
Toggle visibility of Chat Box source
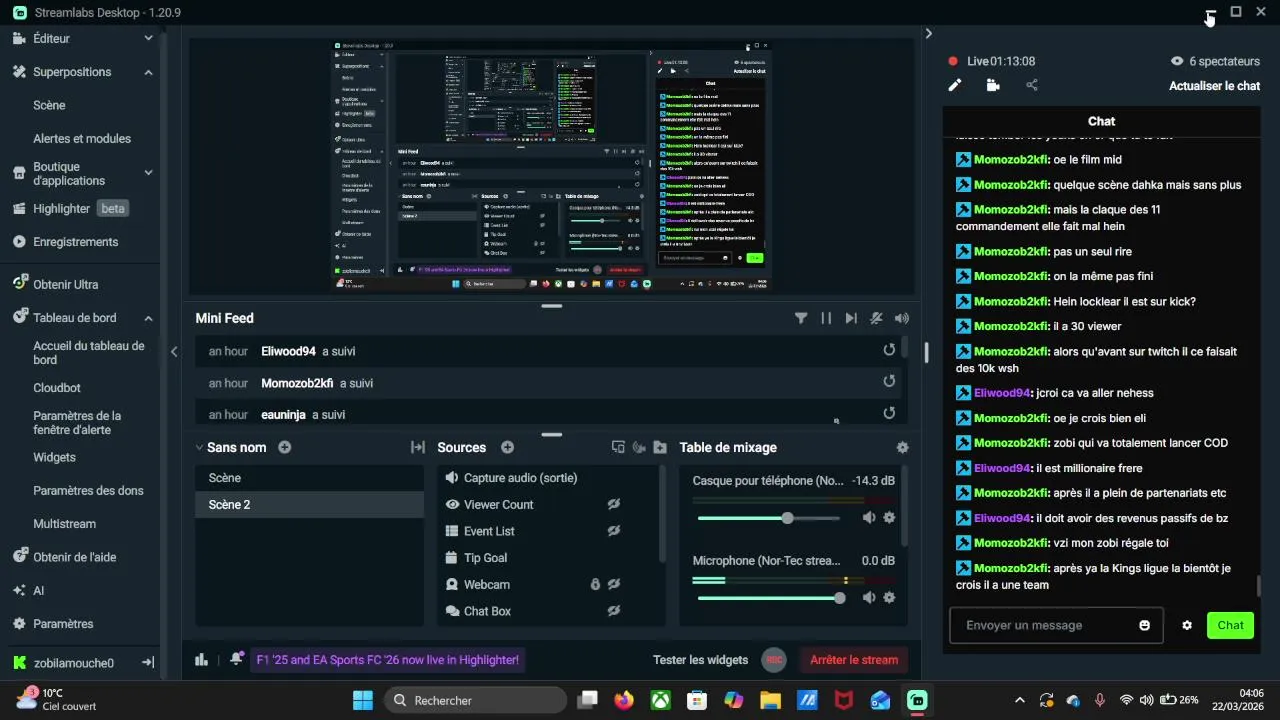click(614, 610)
